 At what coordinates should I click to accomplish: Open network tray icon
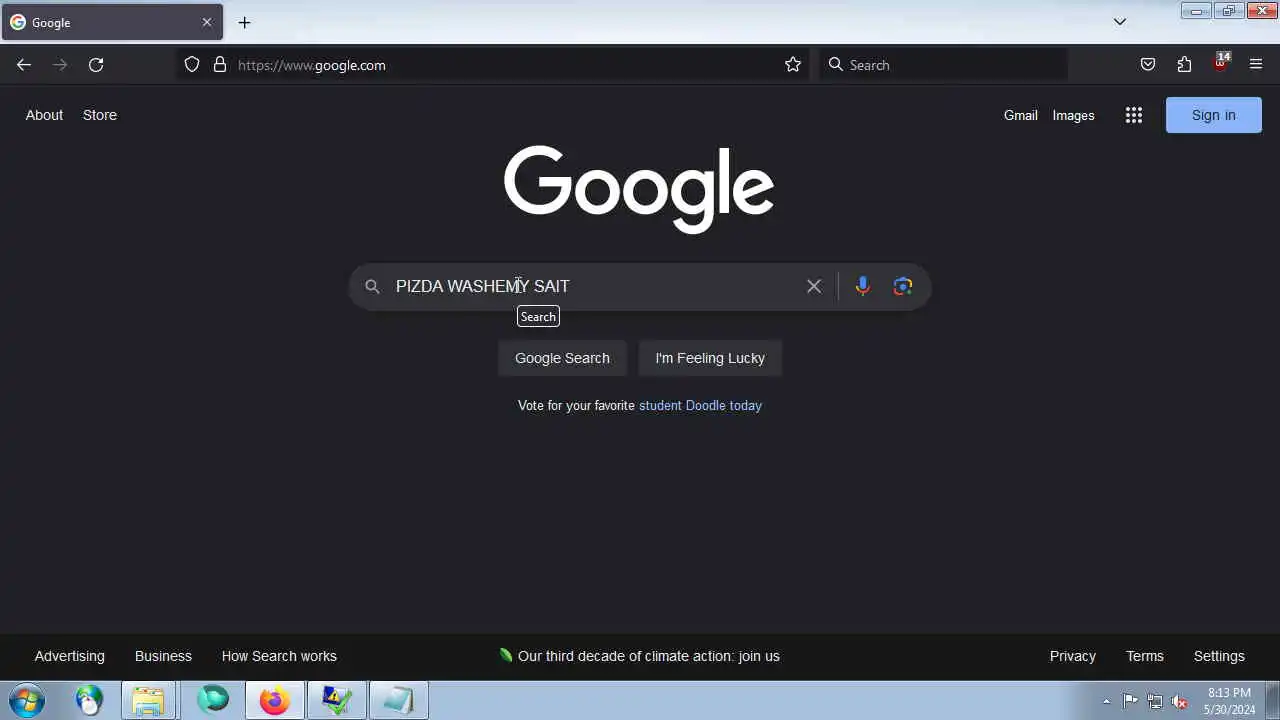pyautogui.click(x=1155, y=701)
